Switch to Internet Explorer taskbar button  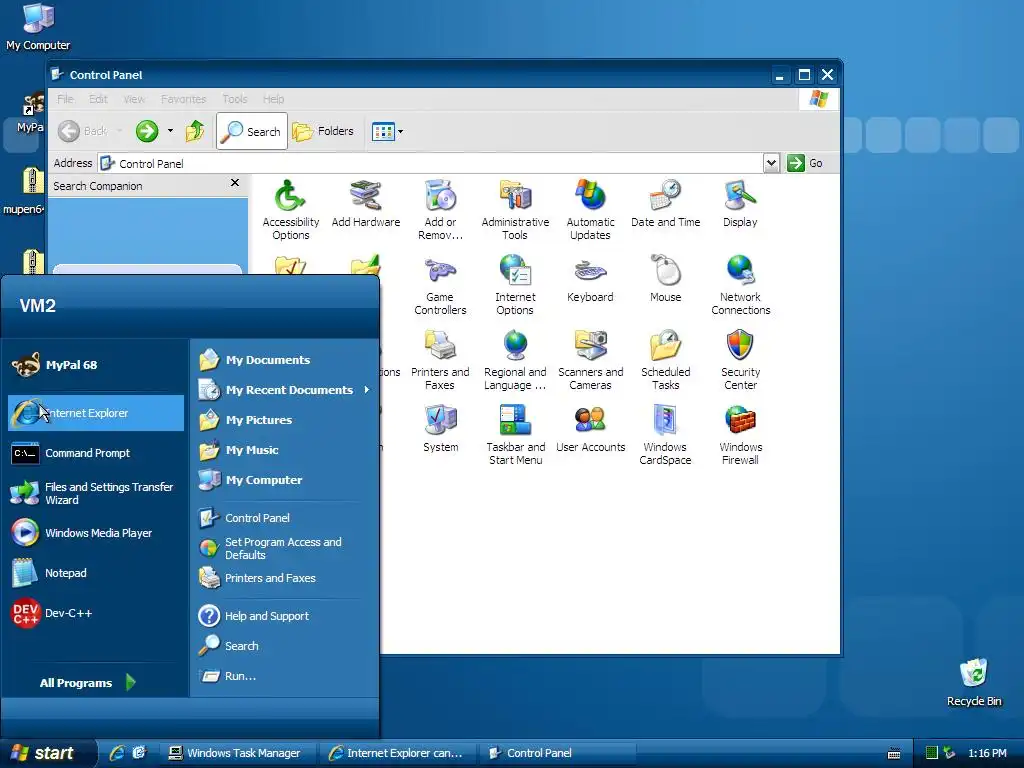coord(398,753)
